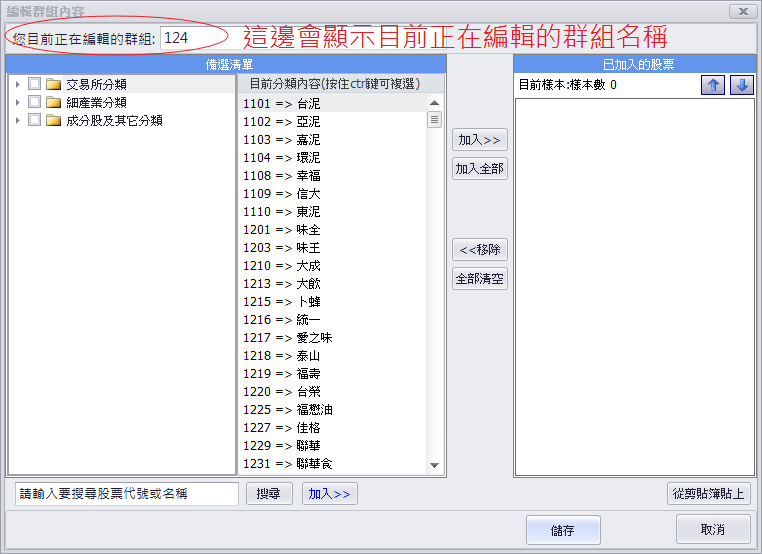Select stock row 1101 => 台泥

click(333, 104)
